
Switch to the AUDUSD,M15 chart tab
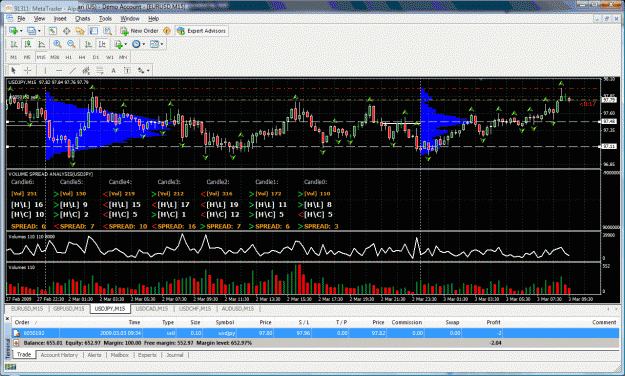[x=238, y=309]
